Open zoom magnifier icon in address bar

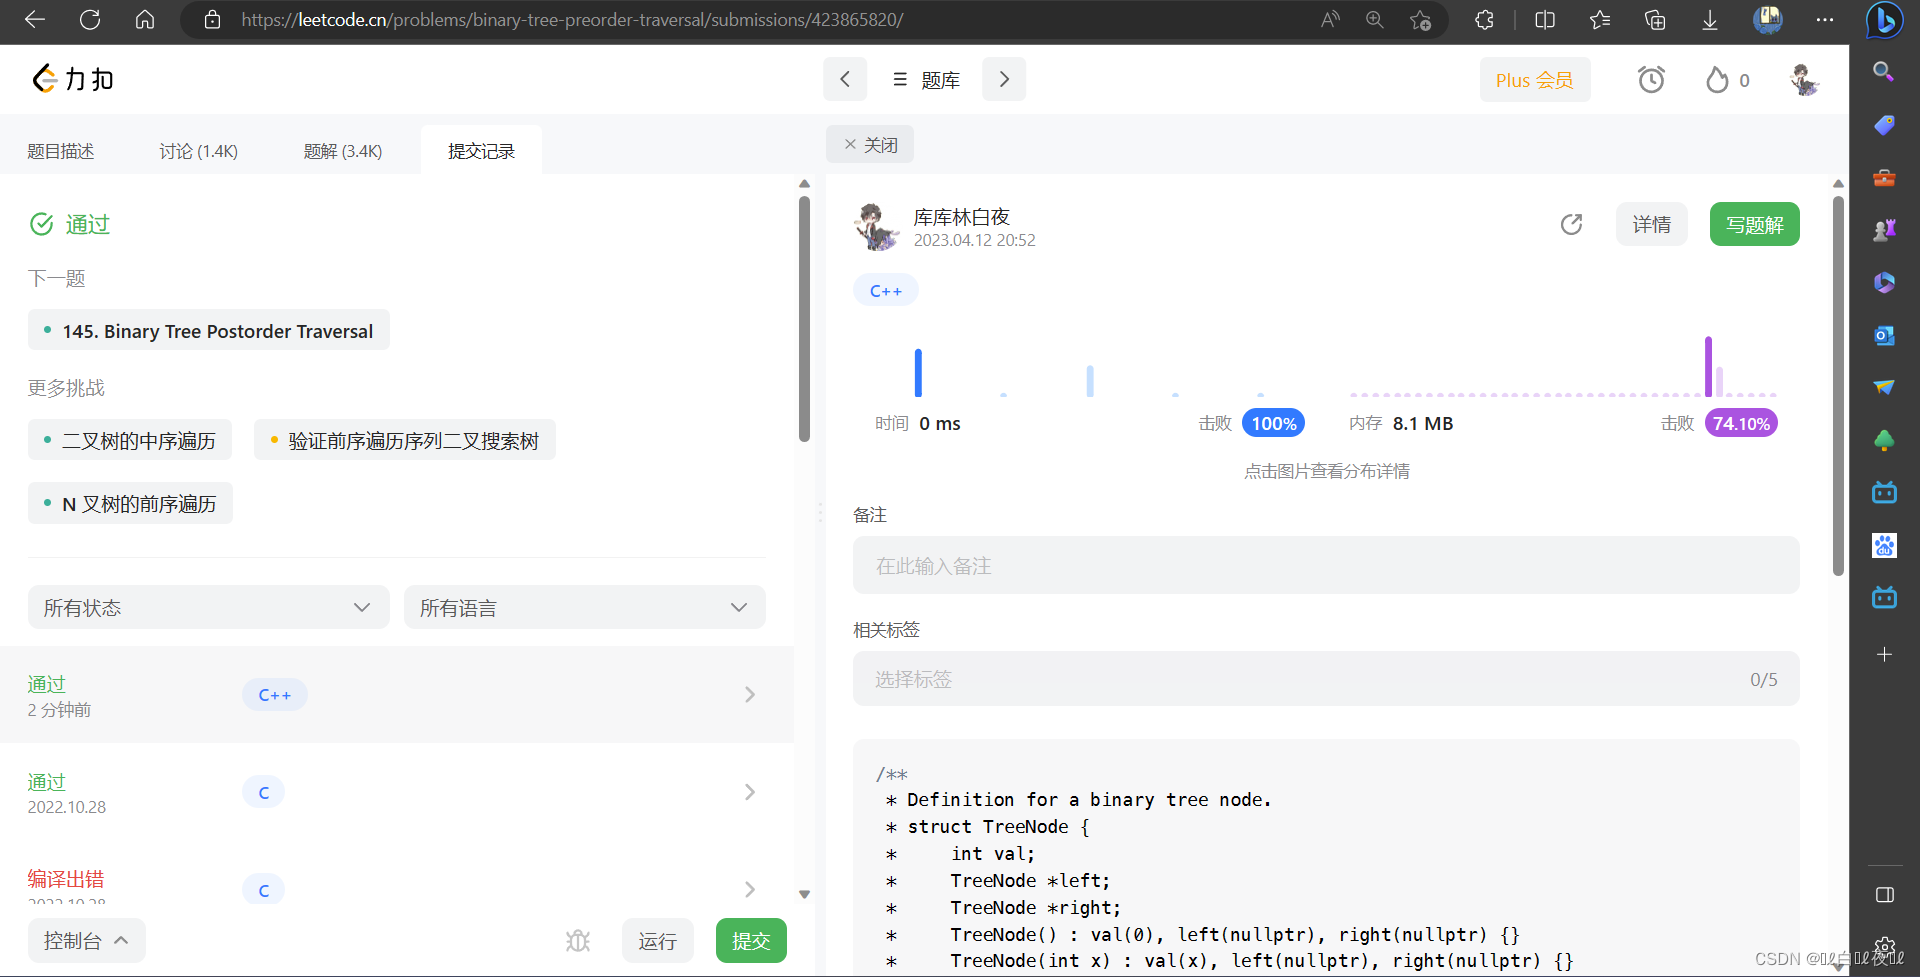coord(1375,20)
